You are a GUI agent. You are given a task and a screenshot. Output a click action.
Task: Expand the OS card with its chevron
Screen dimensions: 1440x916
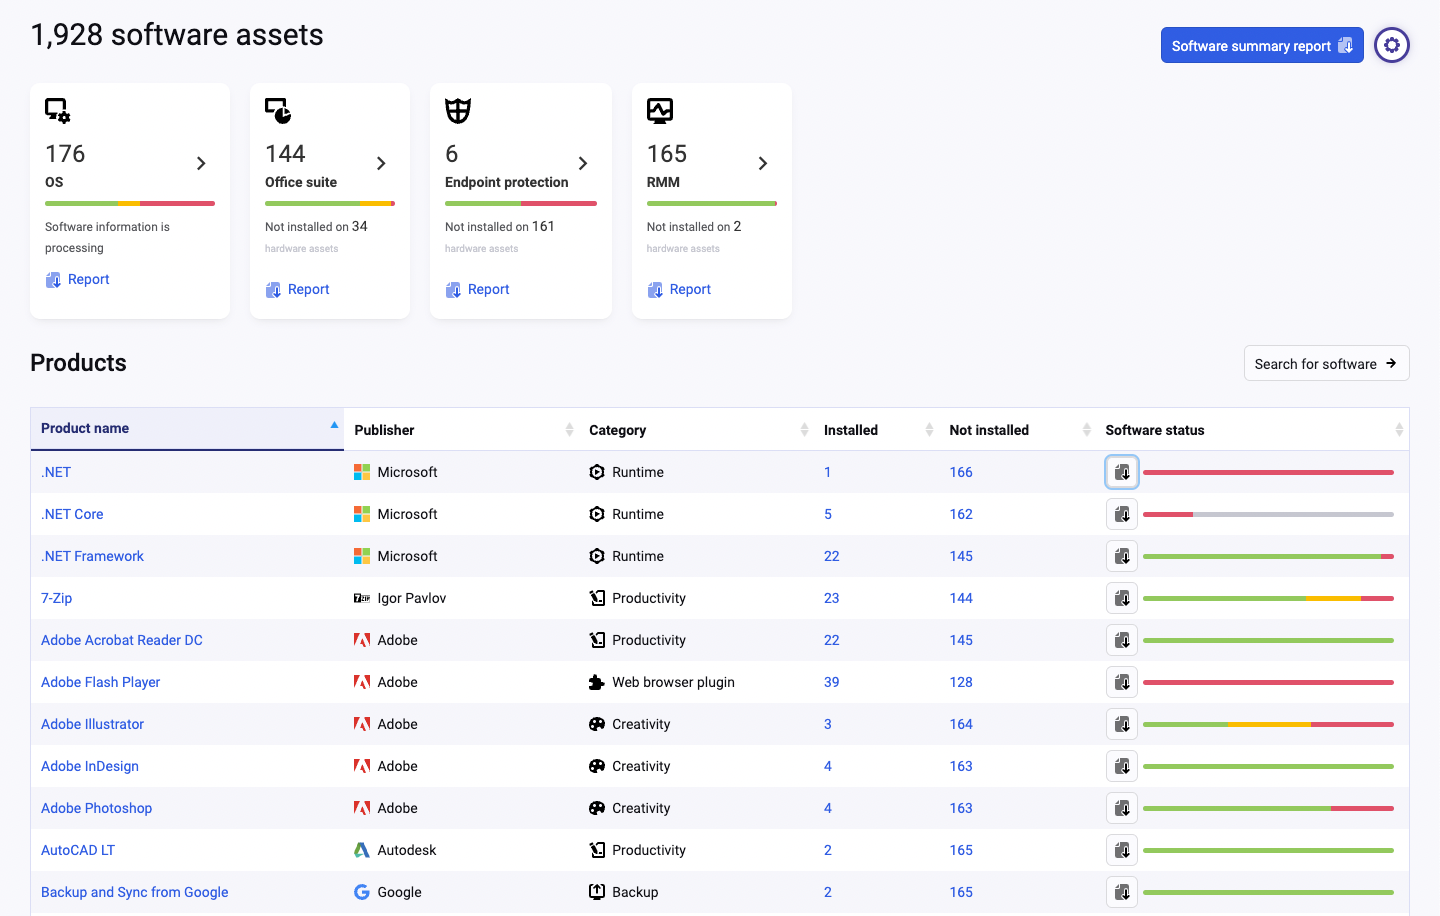(201, 162)
